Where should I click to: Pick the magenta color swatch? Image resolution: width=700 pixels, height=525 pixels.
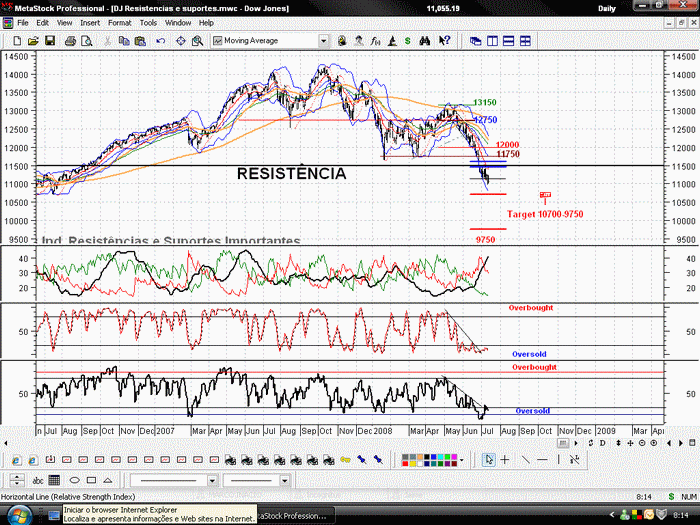point(454,457)
